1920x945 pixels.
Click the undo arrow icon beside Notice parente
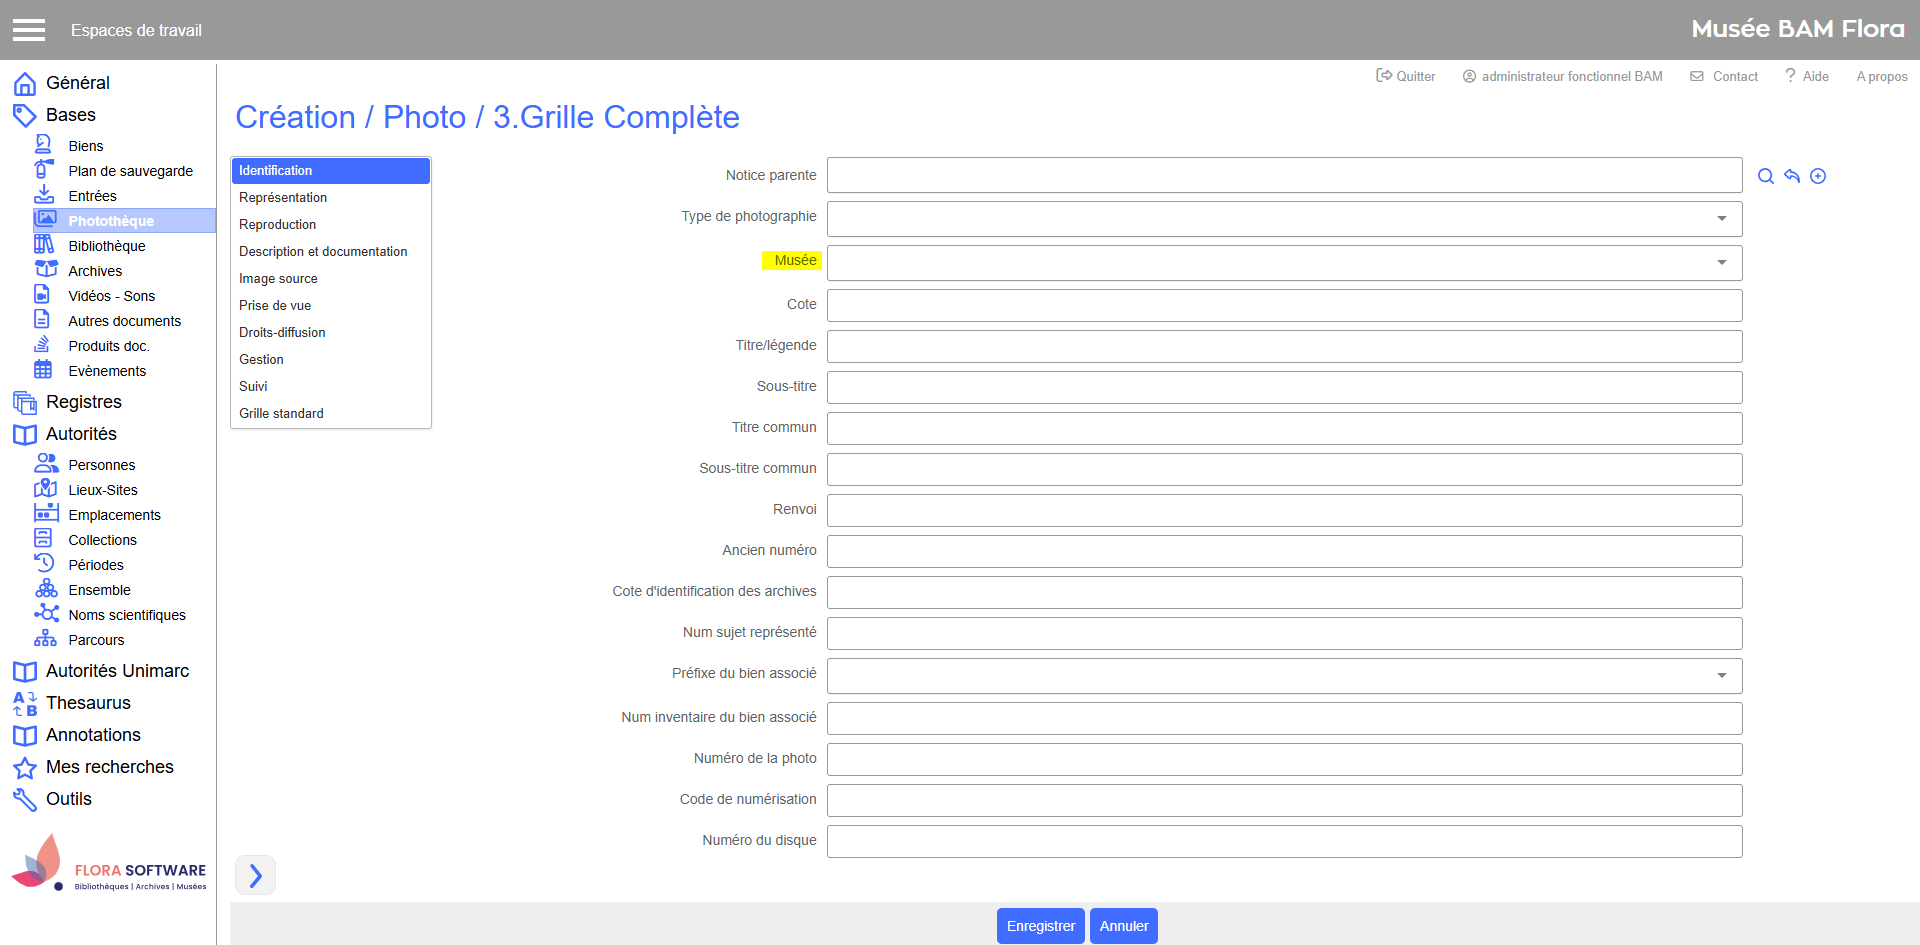tap(1792, 176)
